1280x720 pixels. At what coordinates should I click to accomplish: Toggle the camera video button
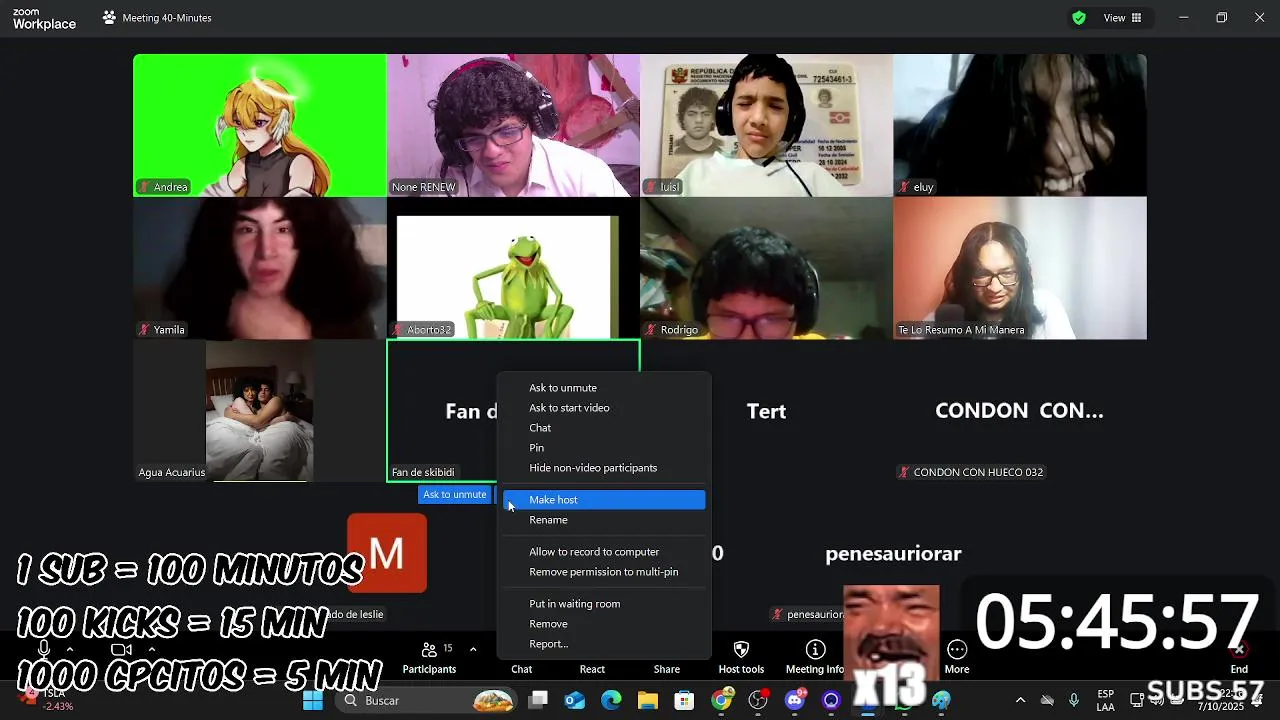[x=121, y=650]
